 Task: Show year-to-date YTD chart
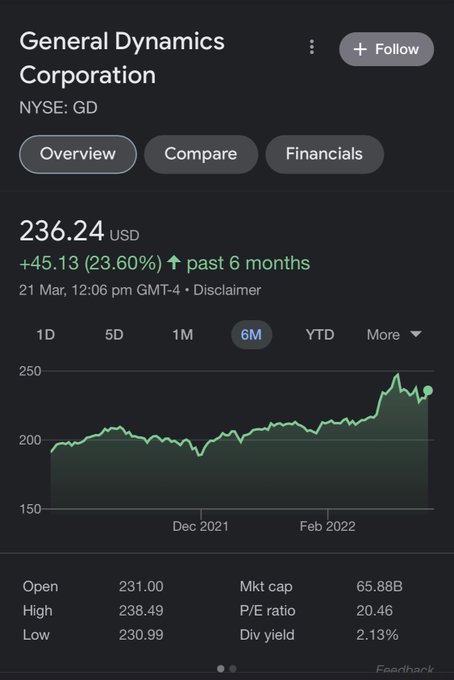point(320,335)
